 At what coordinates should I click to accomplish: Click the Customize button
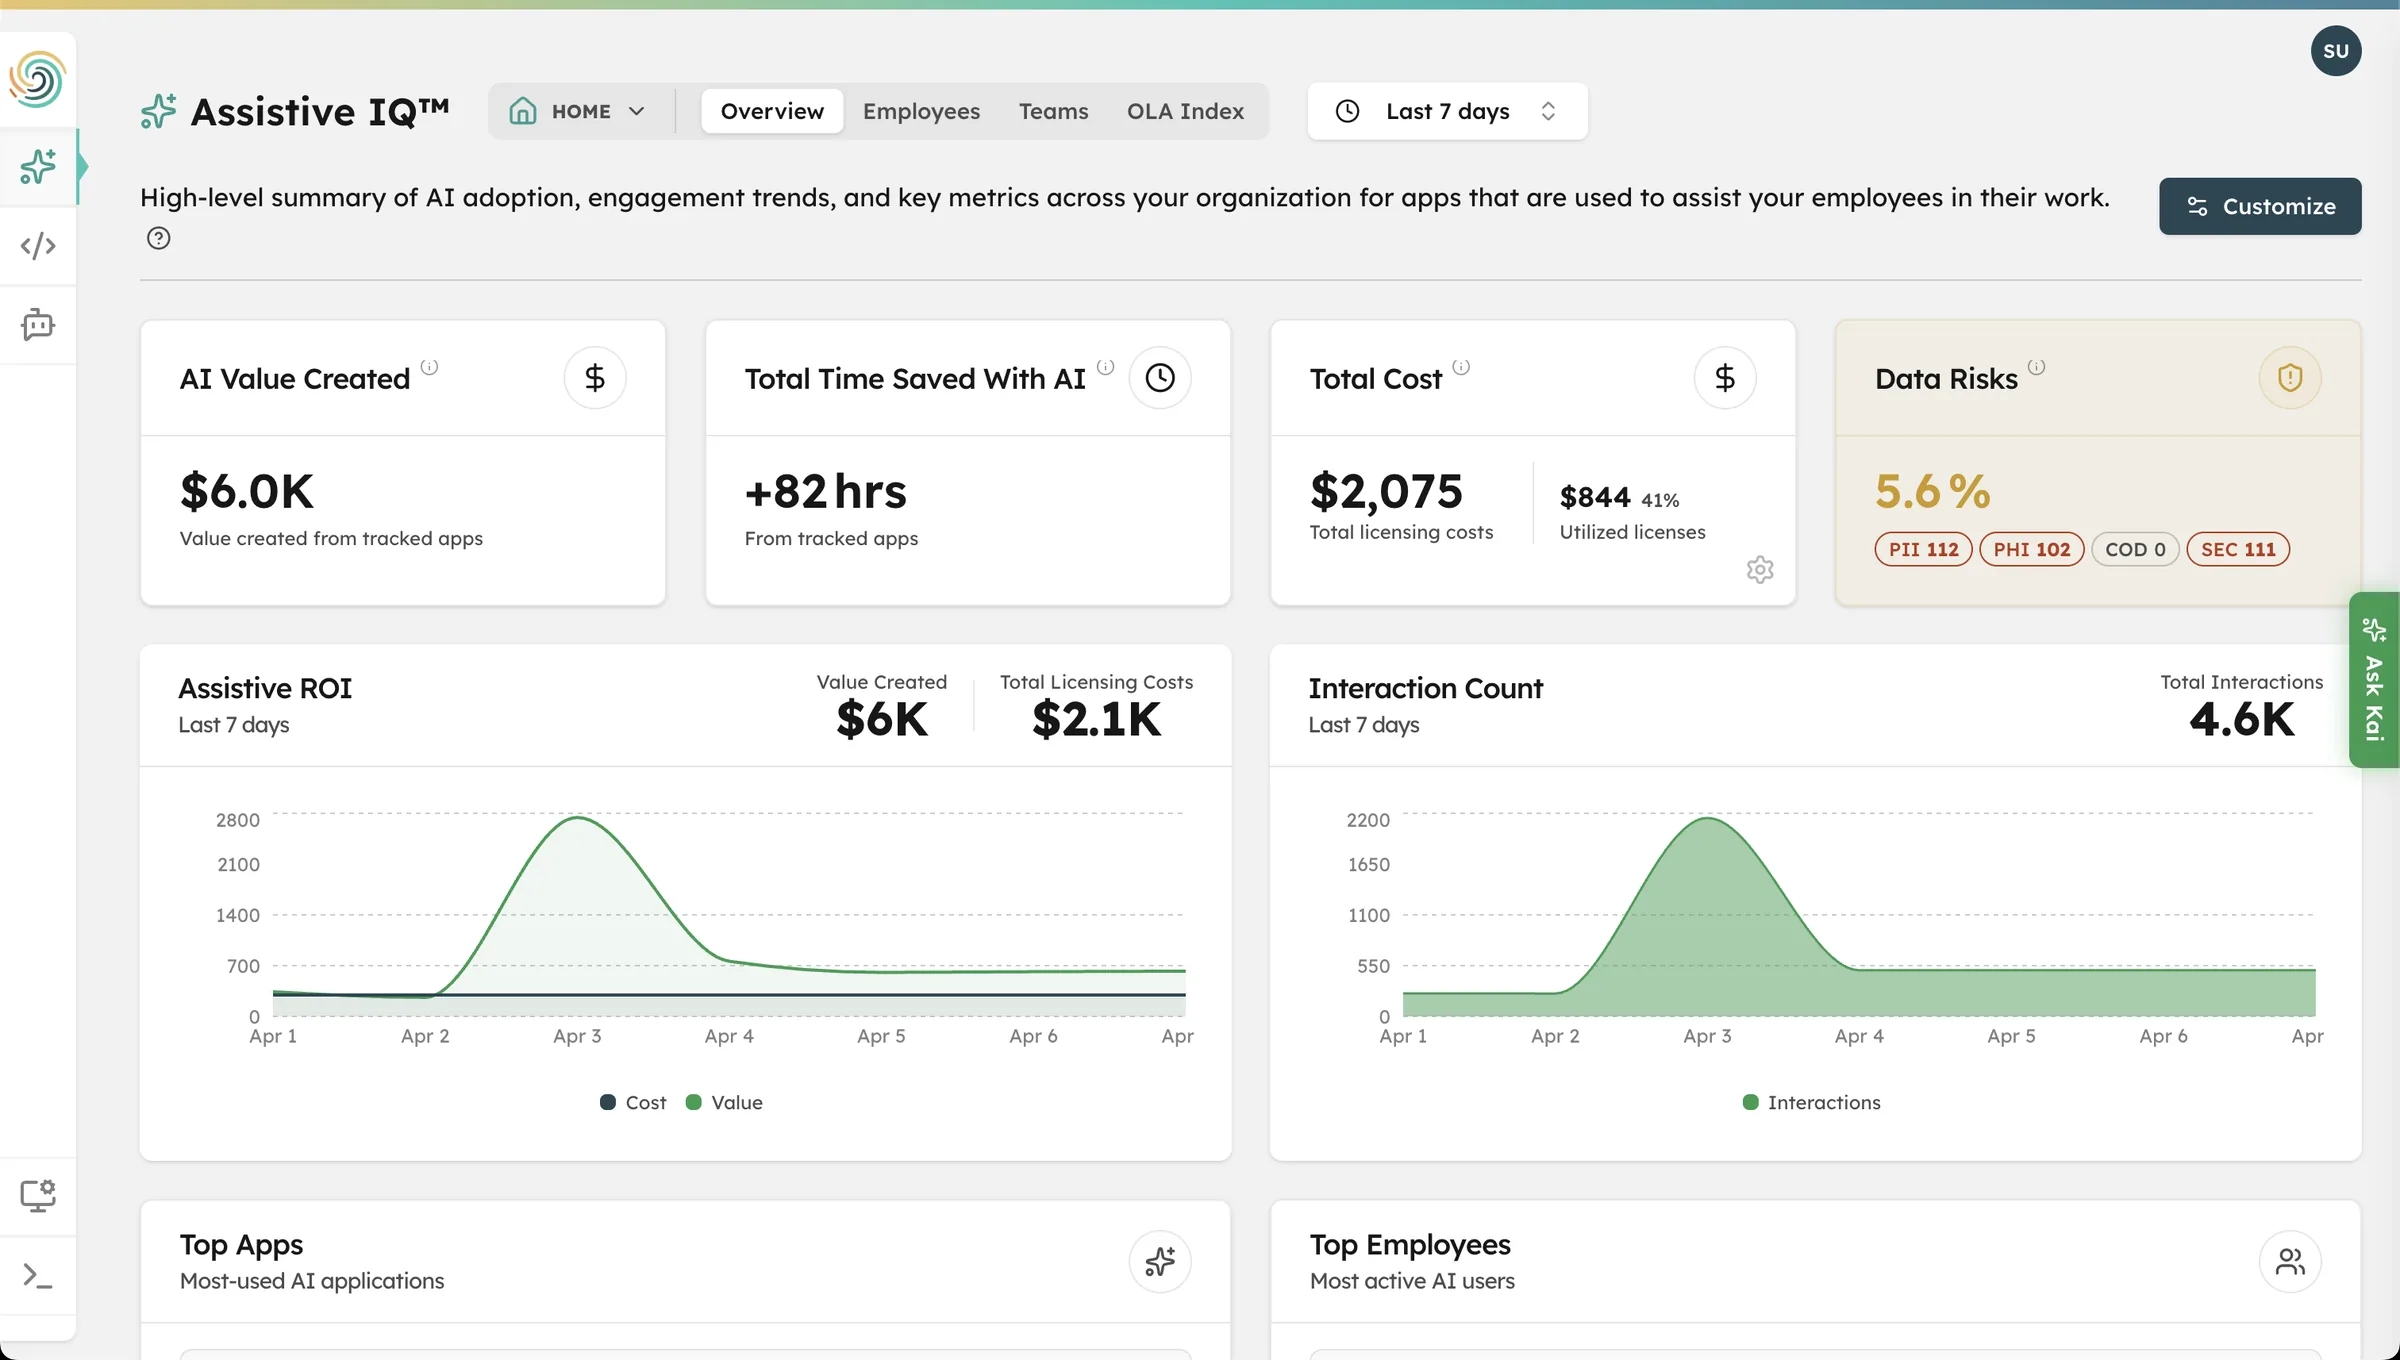click(x=2260, y=206)
